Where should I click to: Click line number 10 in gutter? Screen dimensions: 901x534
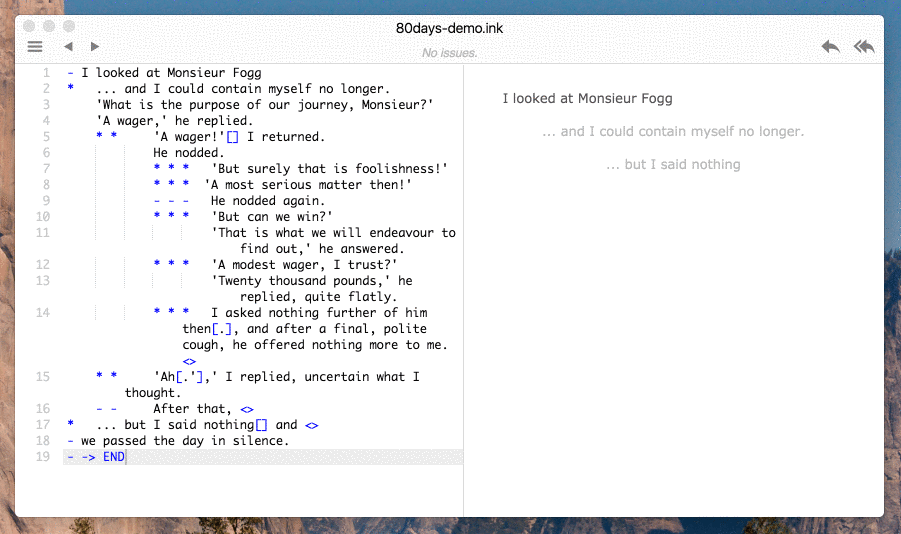point(43,217)
